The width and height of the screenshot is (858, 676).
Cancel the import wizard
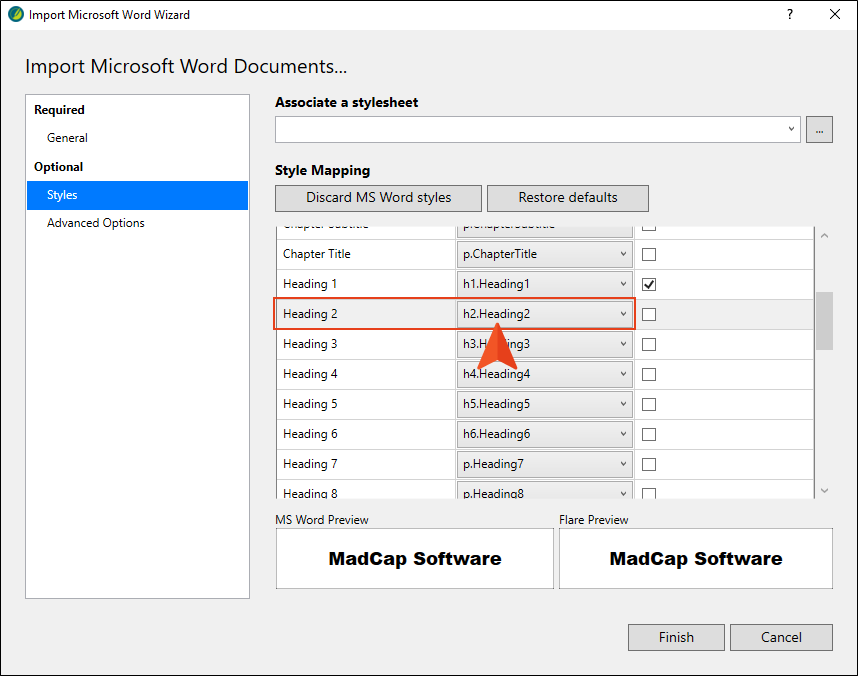coord(781,637)
